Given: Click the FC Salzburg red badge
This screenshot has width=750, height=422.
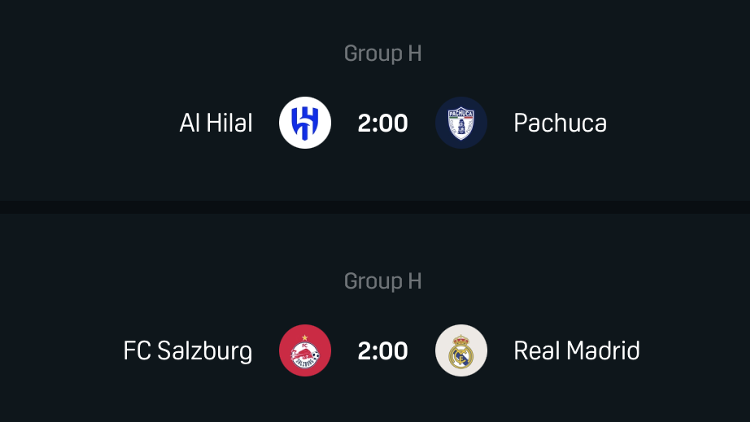Looking at the screenshot, I should pyautogui.click(x=305, y=351).
